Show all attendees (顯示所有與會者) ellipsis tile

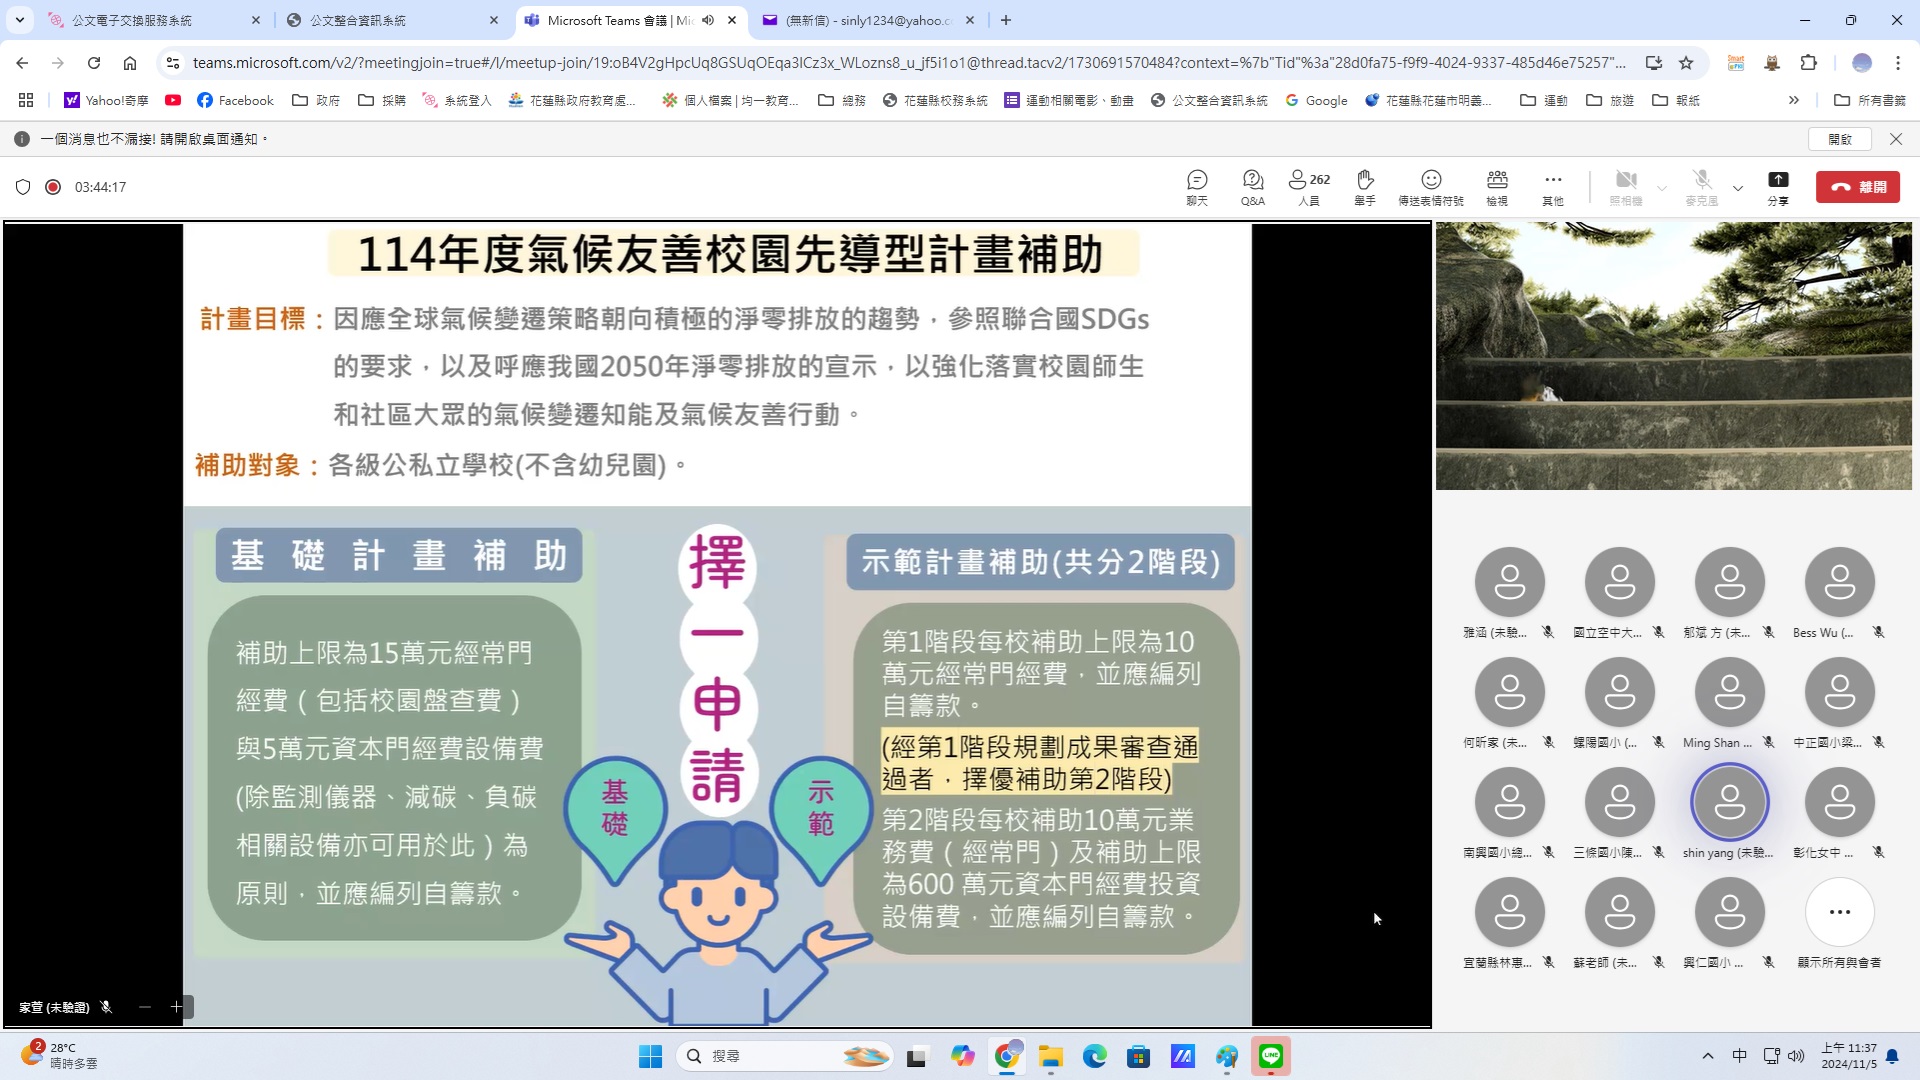pyautogui.click(x=1839, y=912)
